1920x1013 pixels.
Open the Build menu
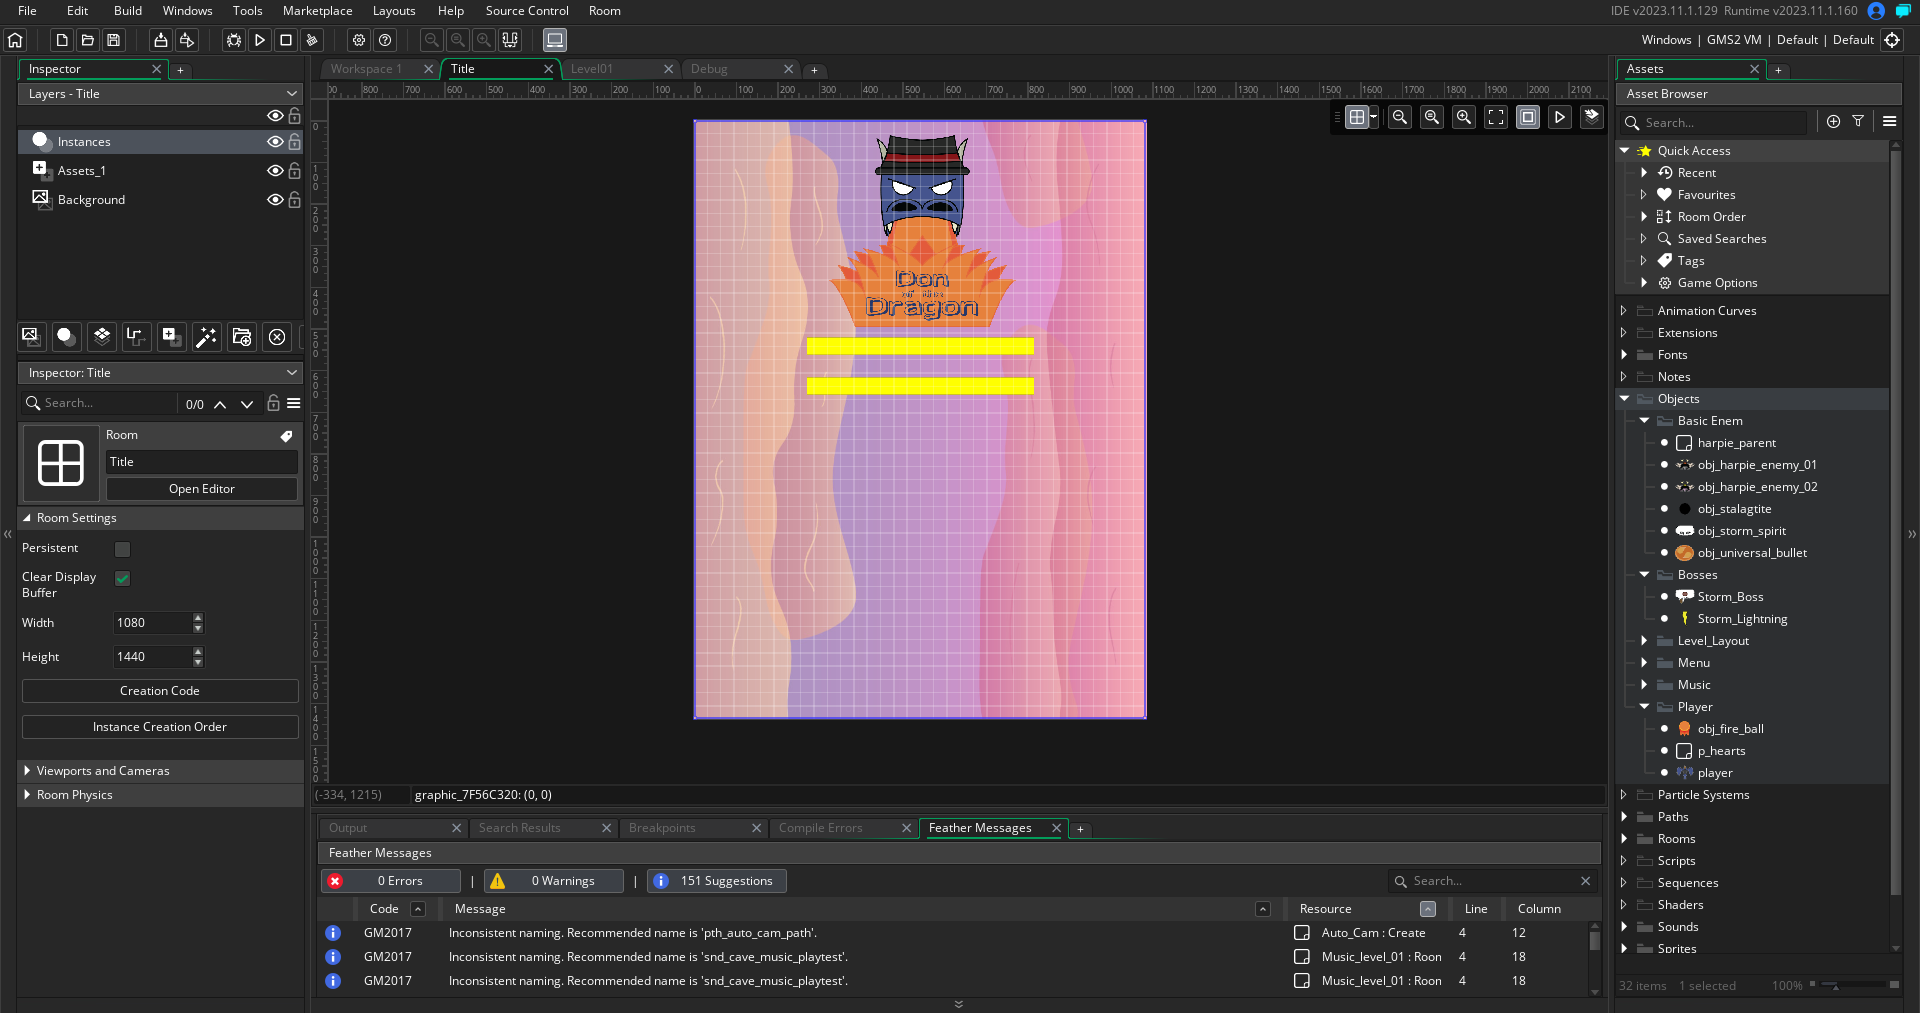[x=128, y=11]
